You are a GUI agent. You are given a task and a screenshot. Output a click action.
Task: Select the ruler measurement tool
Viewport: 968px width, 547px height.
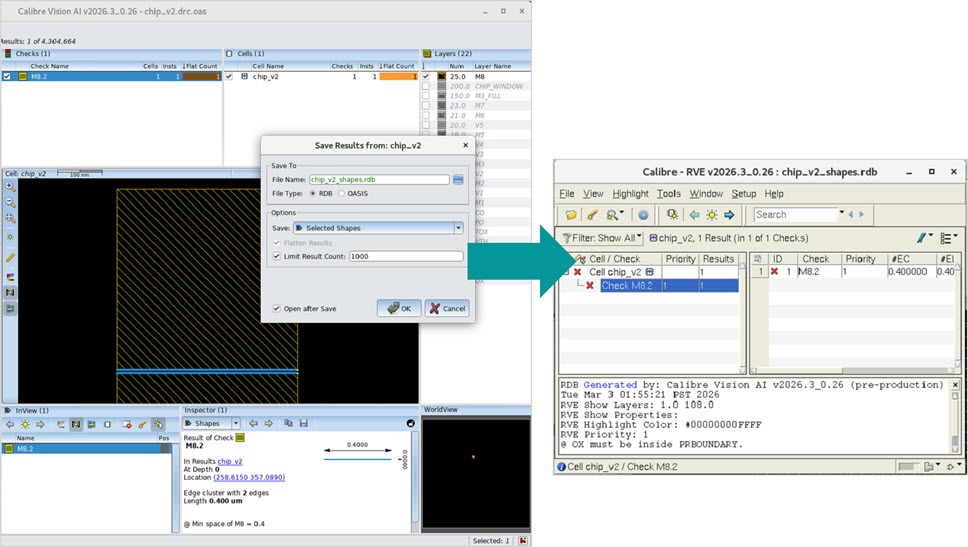(x=10, y=257)
